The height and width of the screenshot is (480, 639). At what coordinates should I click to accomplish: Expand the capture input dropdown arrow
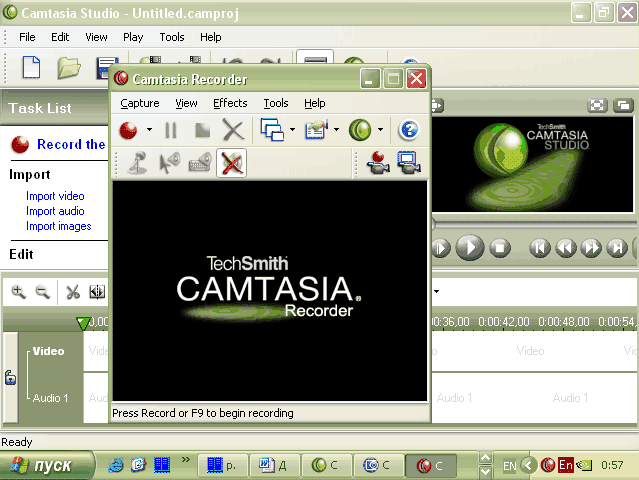pyautogui.click(x=292, y=130)
